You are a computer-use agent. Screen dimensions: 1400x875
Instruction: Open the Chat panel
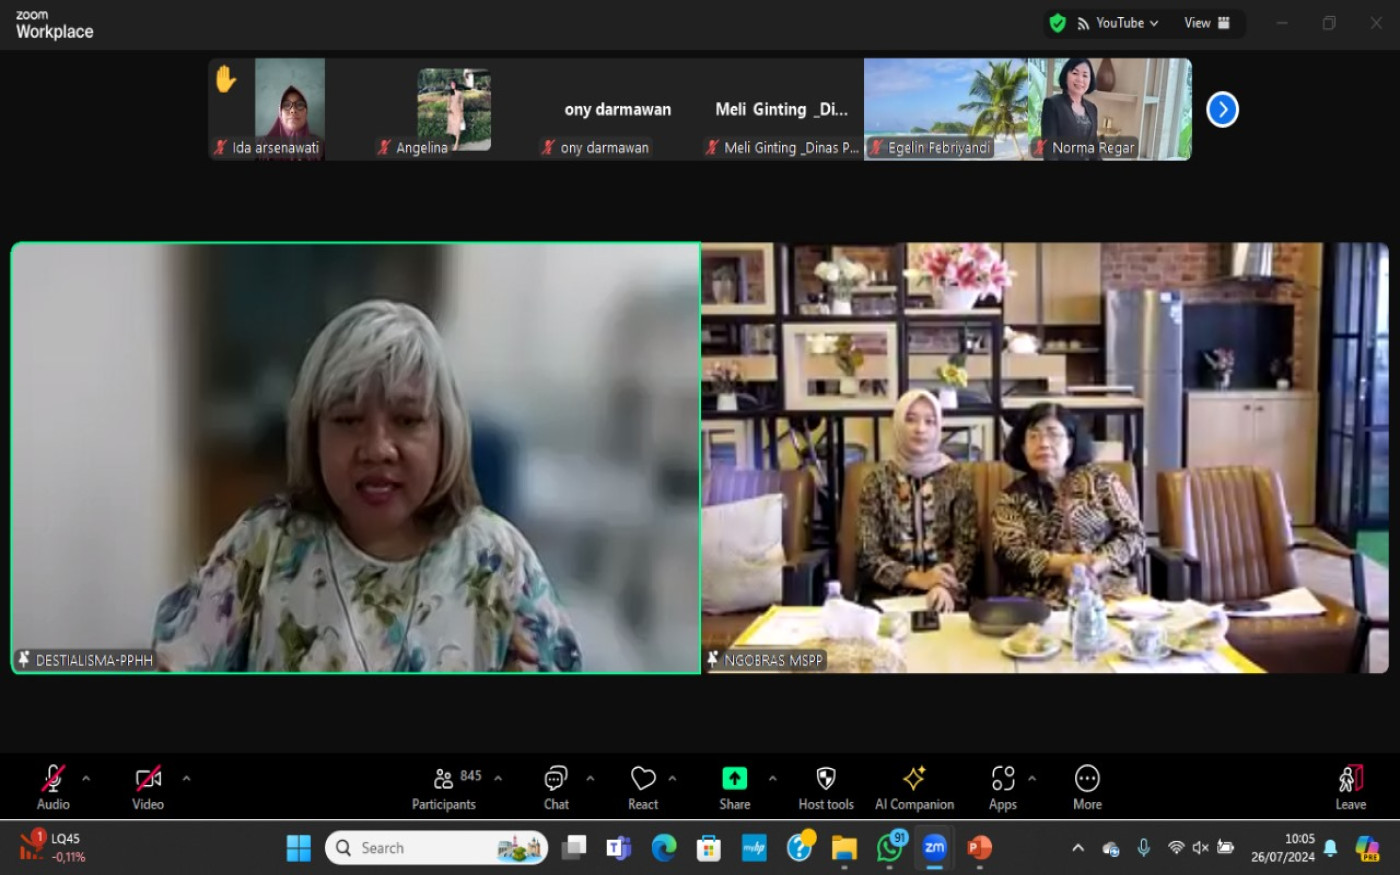[556, 787]
